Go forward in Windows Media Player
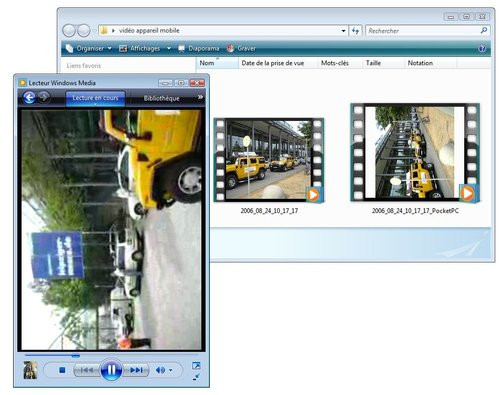 pos(44,97)
